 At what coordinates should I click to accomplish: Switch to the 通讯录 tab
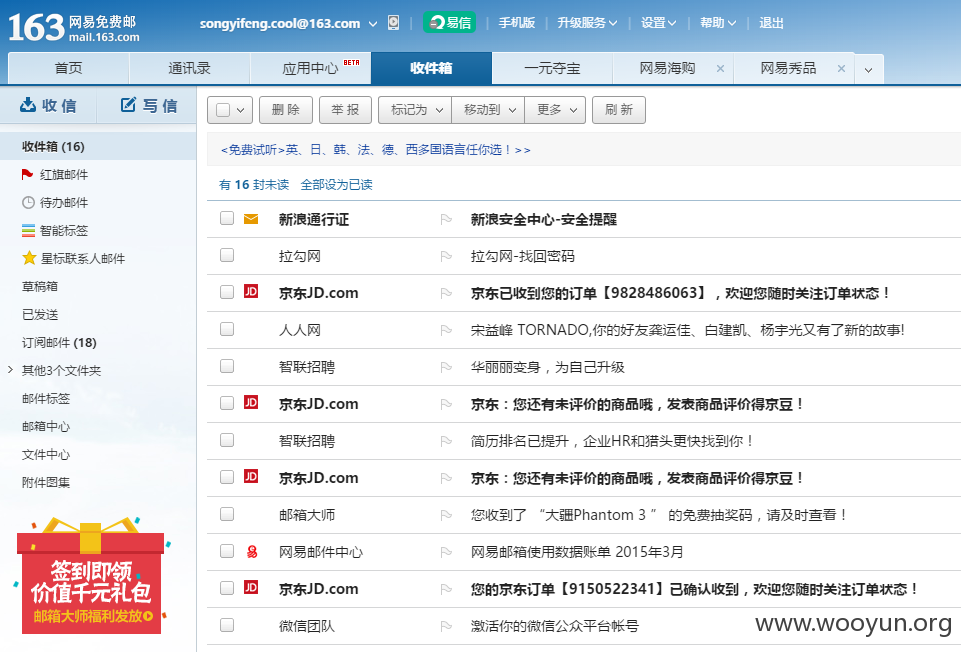click(x=189, y=68)
